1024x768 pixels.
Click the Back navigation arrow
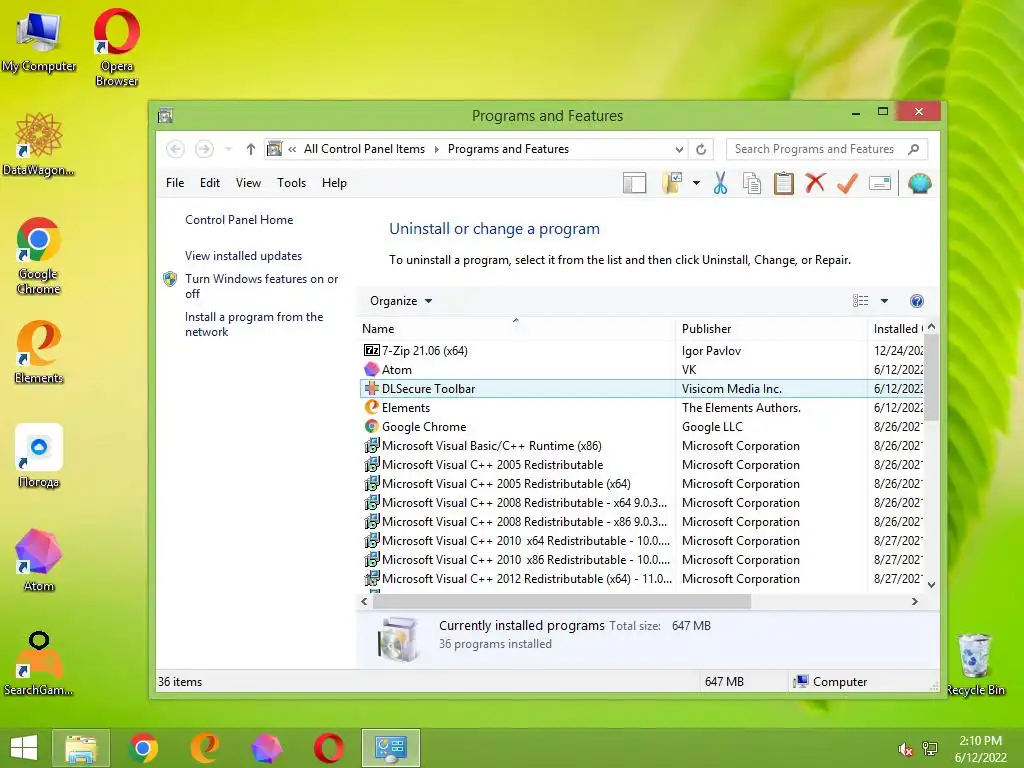click(175, 149)
